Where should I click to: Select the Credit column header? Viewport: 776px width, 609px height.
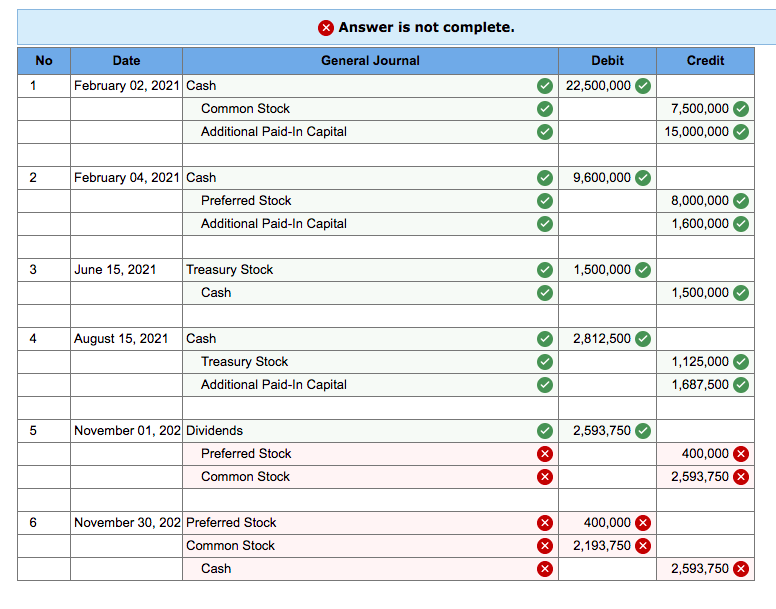click(705, 61)
